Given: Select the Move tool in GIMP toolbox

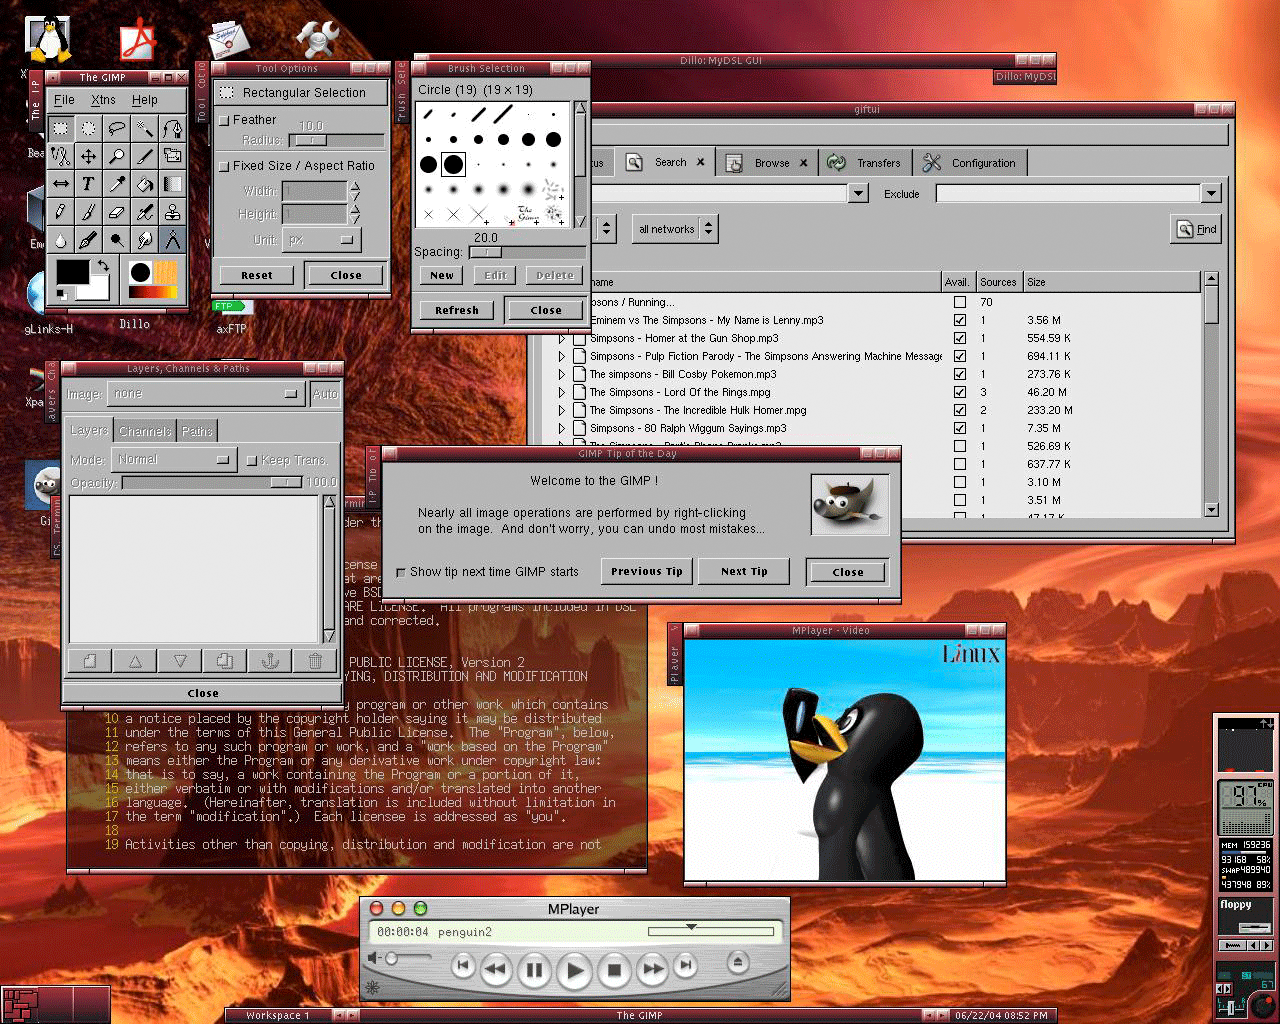Looking at the screenshot, I should [89, 156].
